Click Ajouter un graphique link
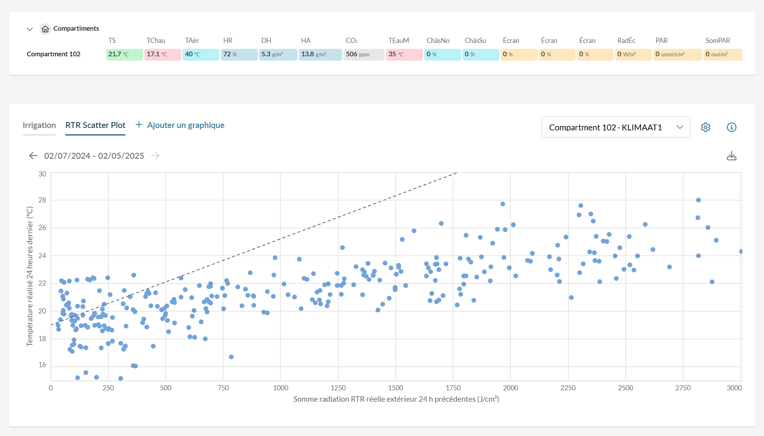 click(x=185, y=125)
